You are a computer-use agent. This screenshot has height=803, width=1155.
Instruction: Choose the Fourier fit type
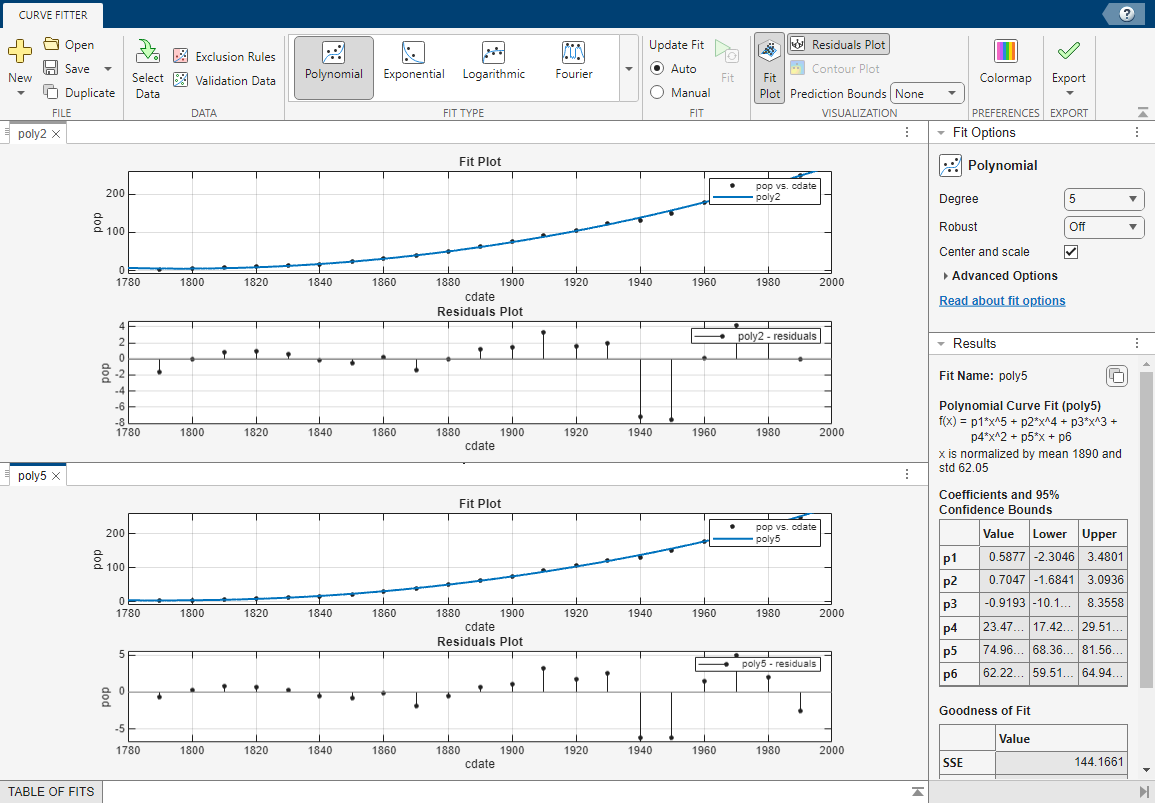tap(573, 62)
